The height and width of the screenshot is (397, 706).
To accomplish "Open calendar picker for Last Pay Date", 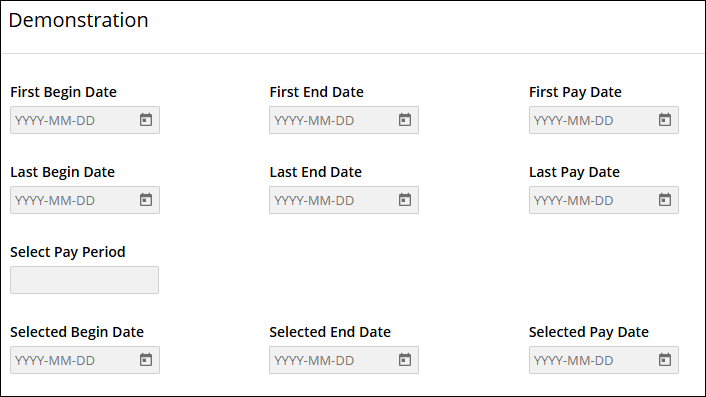I will pyautogui.click(x=665, y=200).
